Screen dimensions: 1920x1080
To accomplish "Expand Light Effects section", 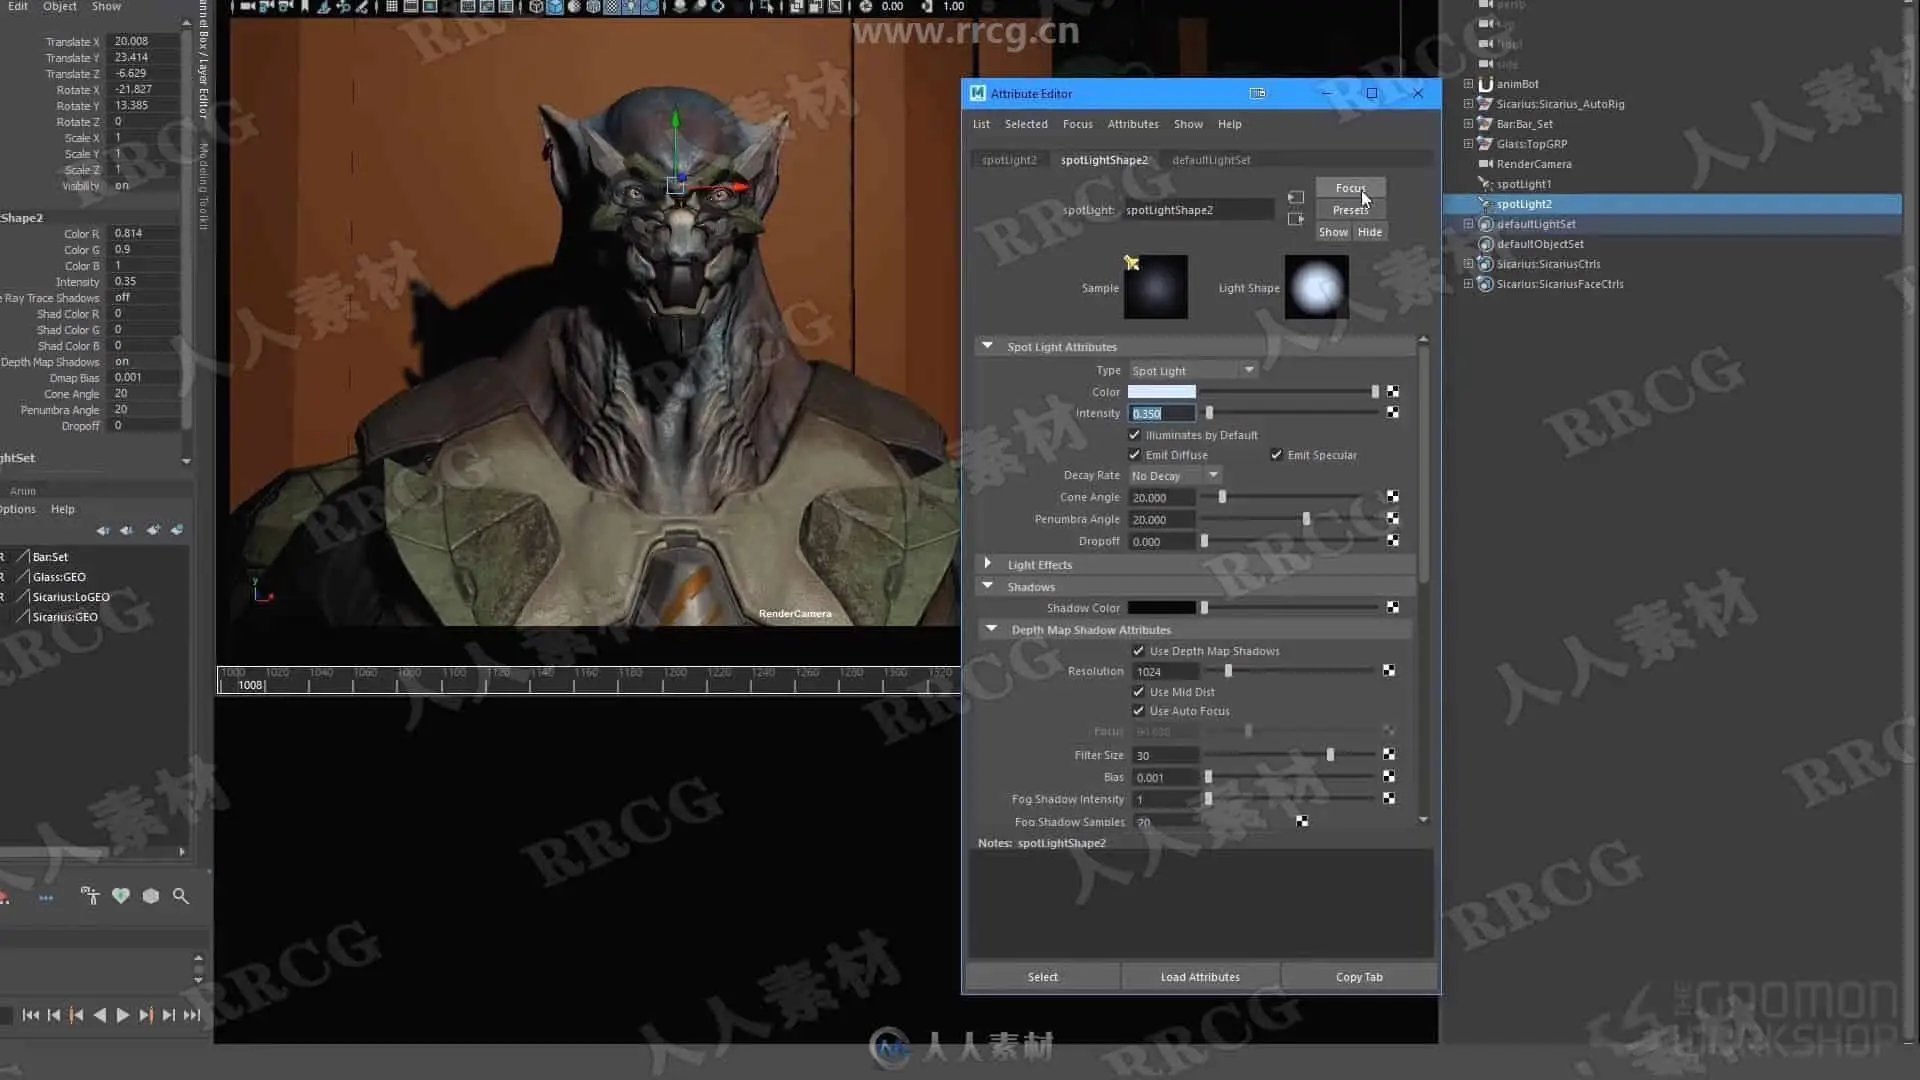I will 988,564.
